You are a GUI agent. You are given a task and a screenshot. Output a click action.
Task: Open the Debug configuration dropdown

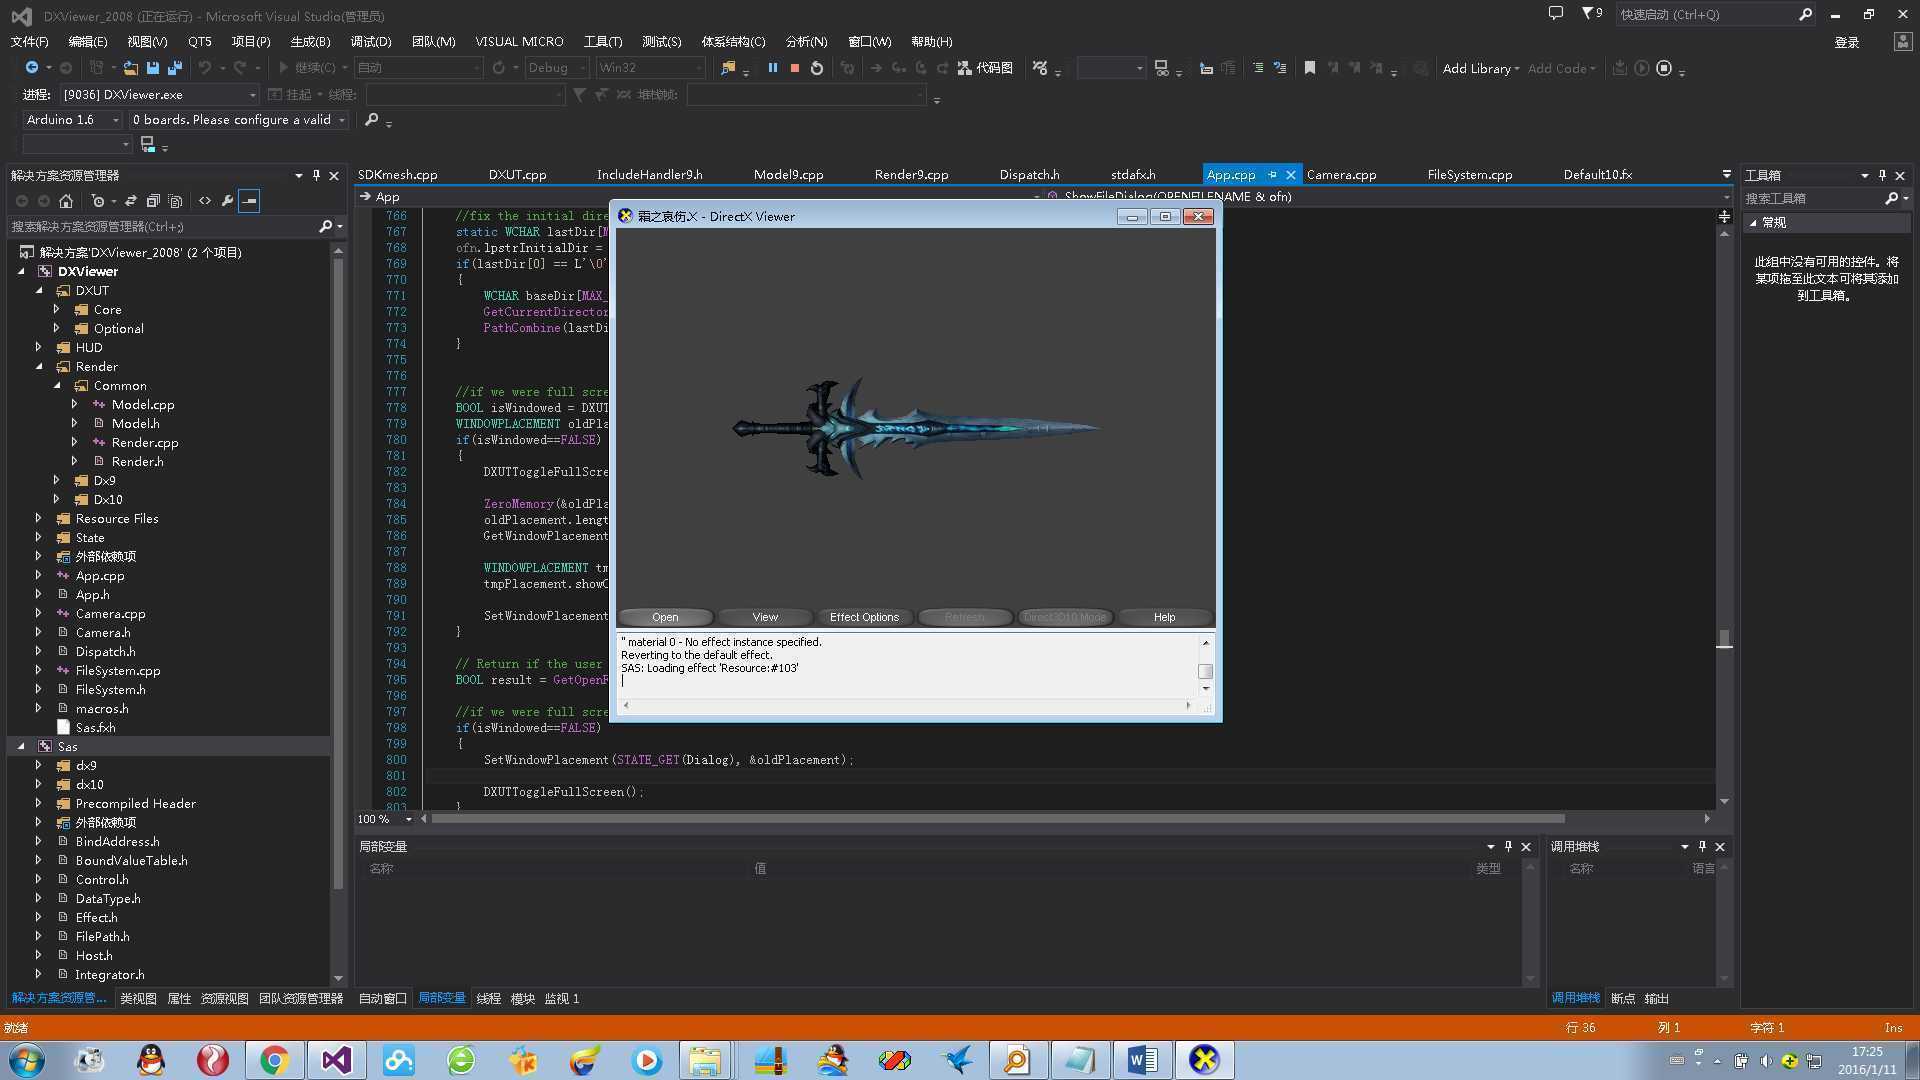556,68
